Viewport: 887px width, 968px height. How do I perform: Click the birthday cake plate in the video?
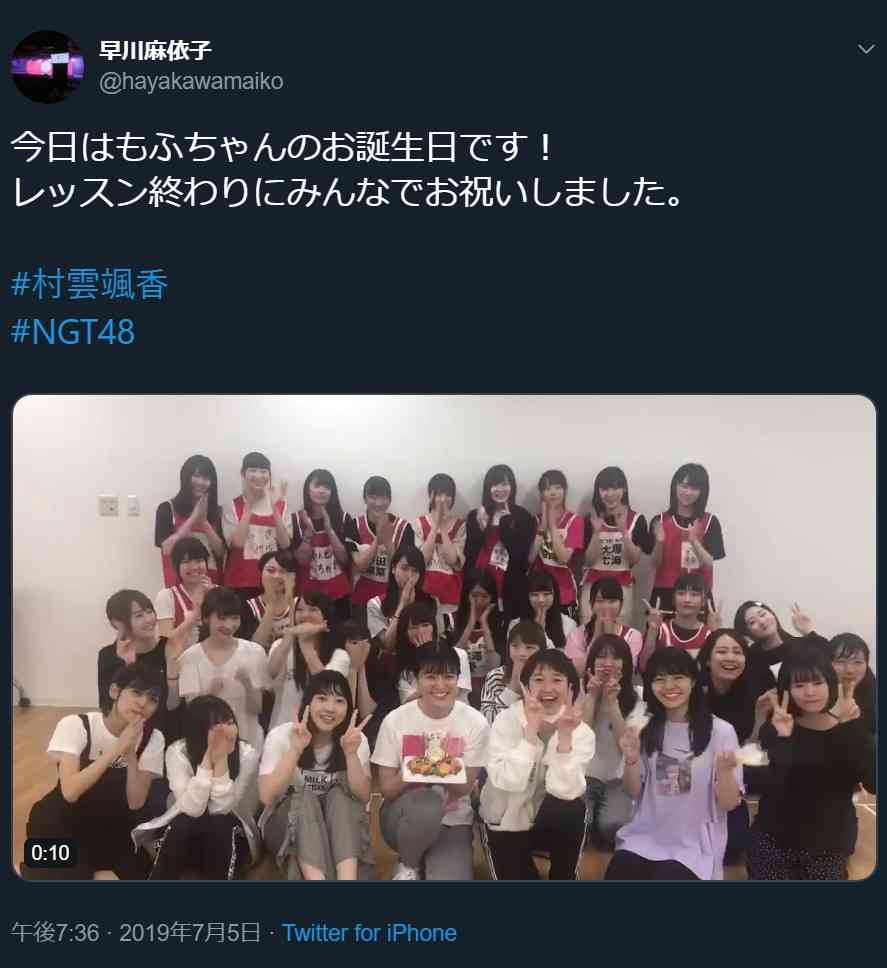click(x=434, y=757)
